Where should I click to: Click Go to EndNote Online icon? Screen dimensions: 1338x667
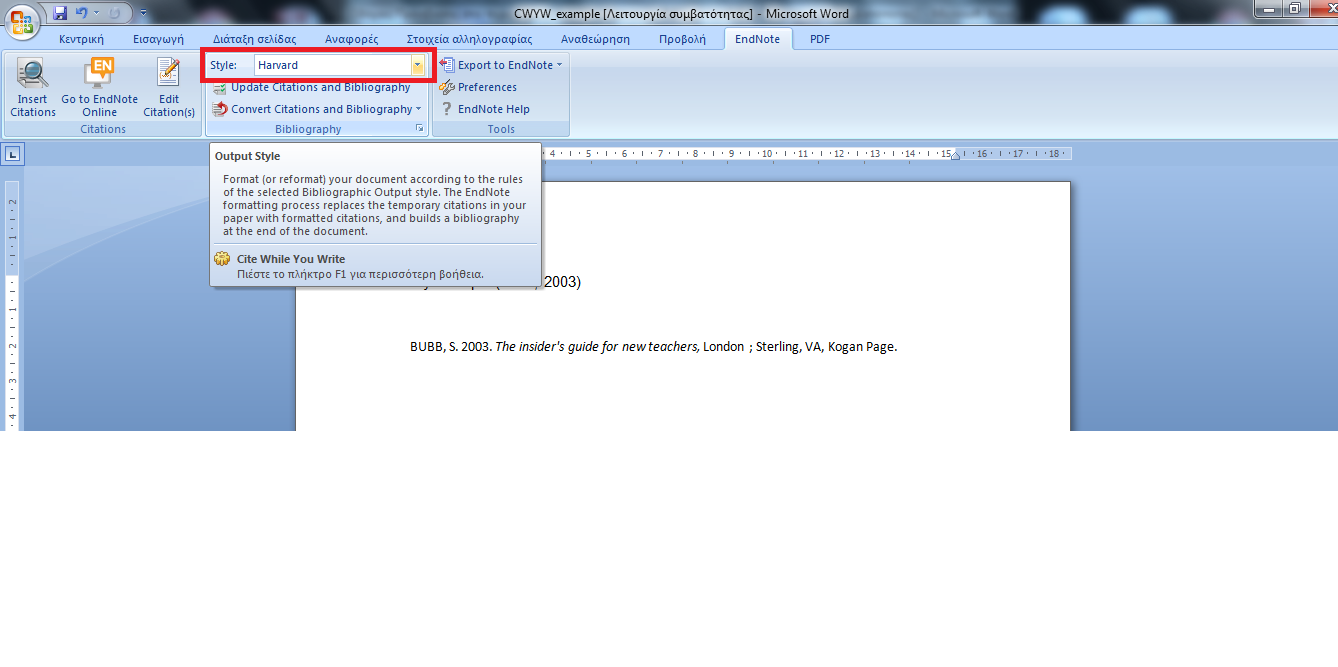99,74
